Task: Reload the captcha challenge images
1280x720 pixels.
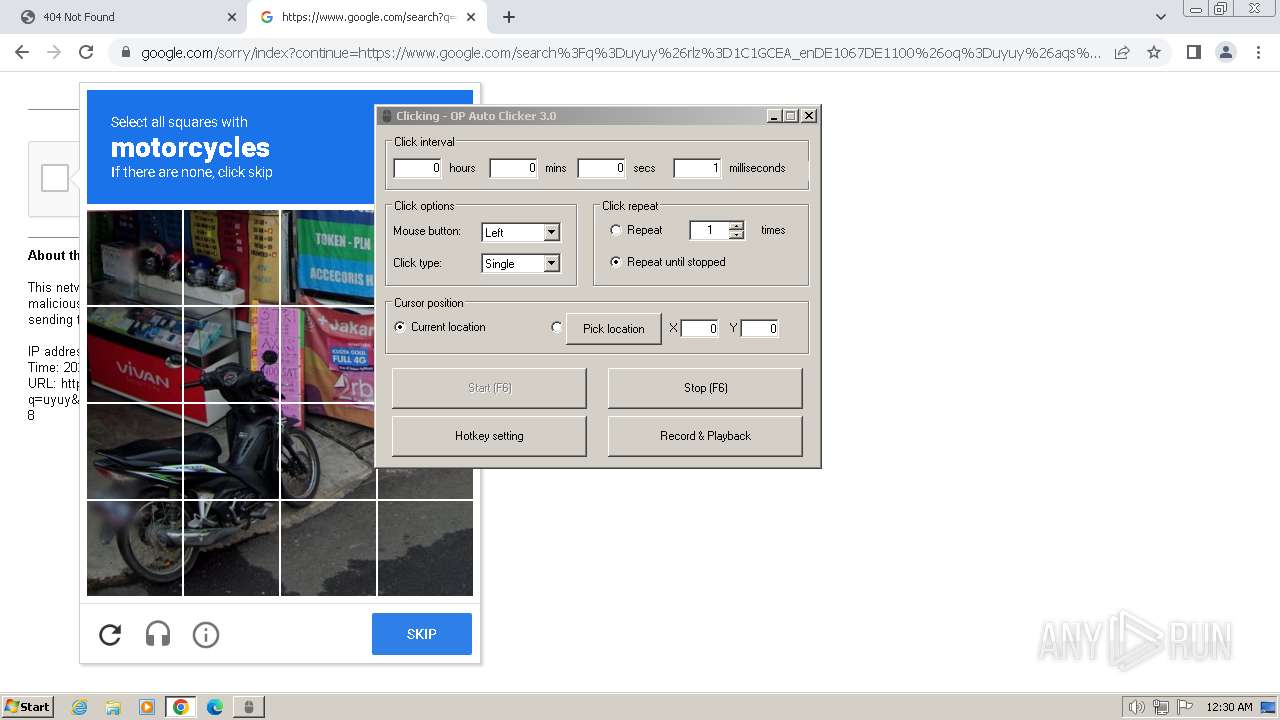Action: pos(110,634)
